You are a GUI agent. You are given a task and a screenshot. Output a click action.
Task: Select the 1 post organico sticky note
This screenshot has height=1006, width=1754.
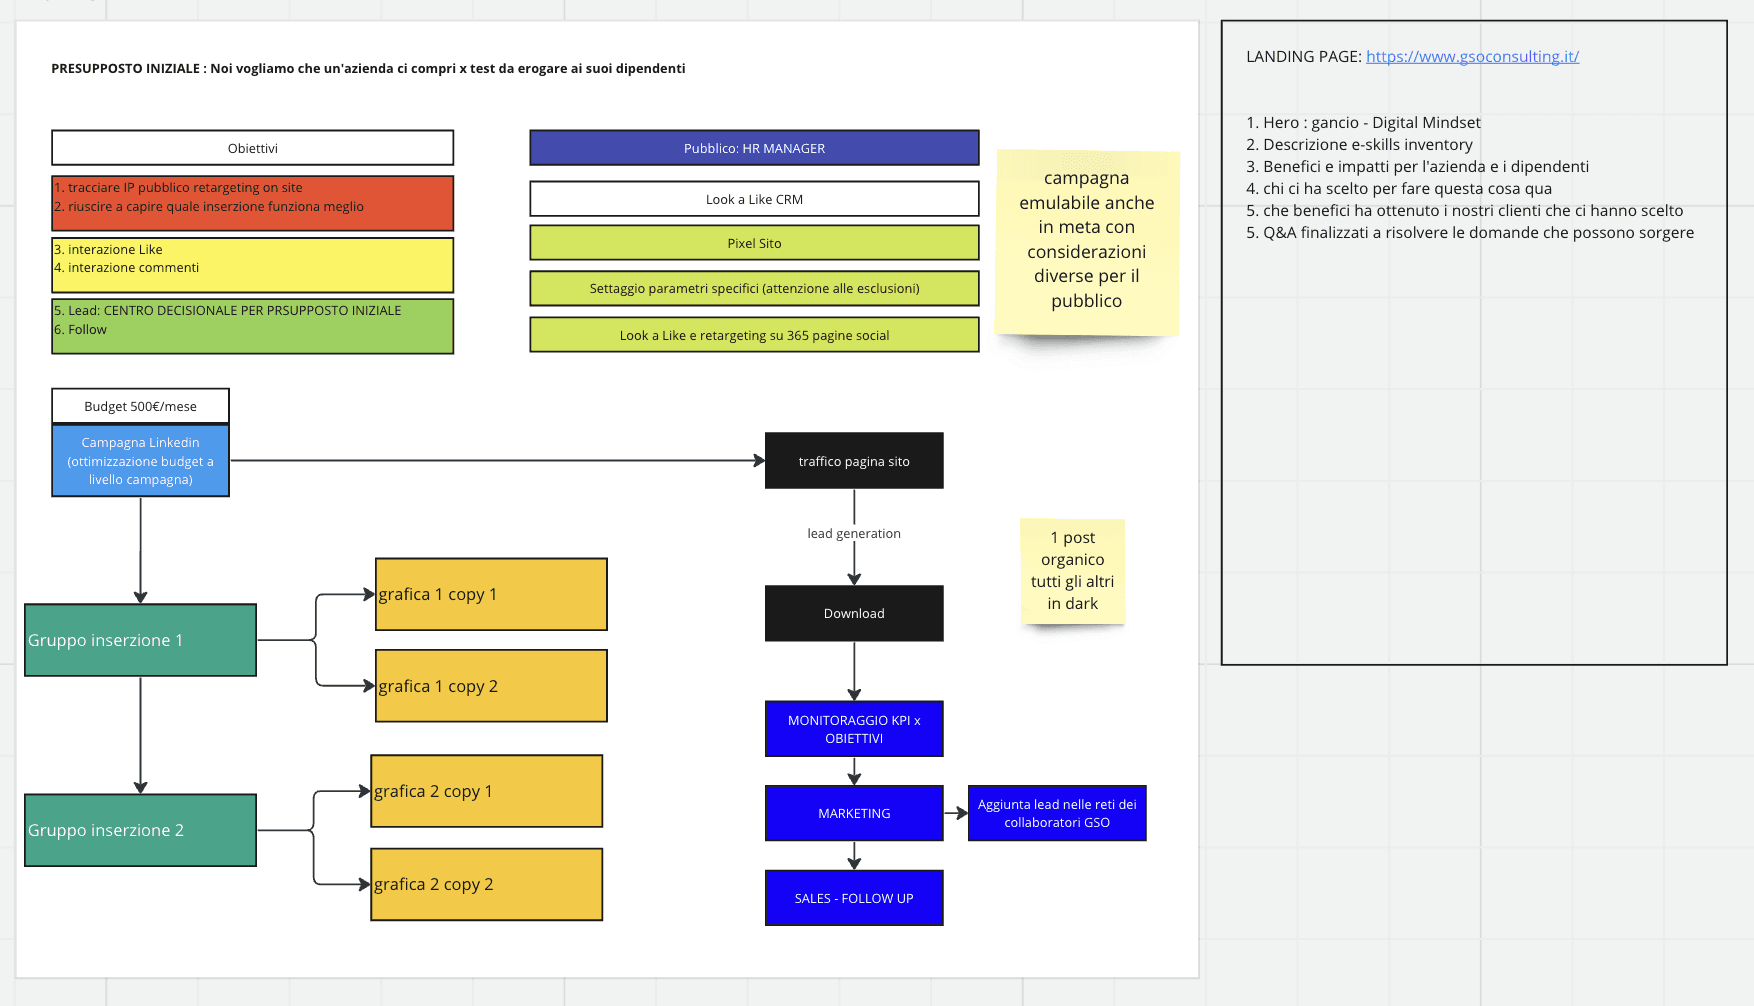[x=1073, y=571]
